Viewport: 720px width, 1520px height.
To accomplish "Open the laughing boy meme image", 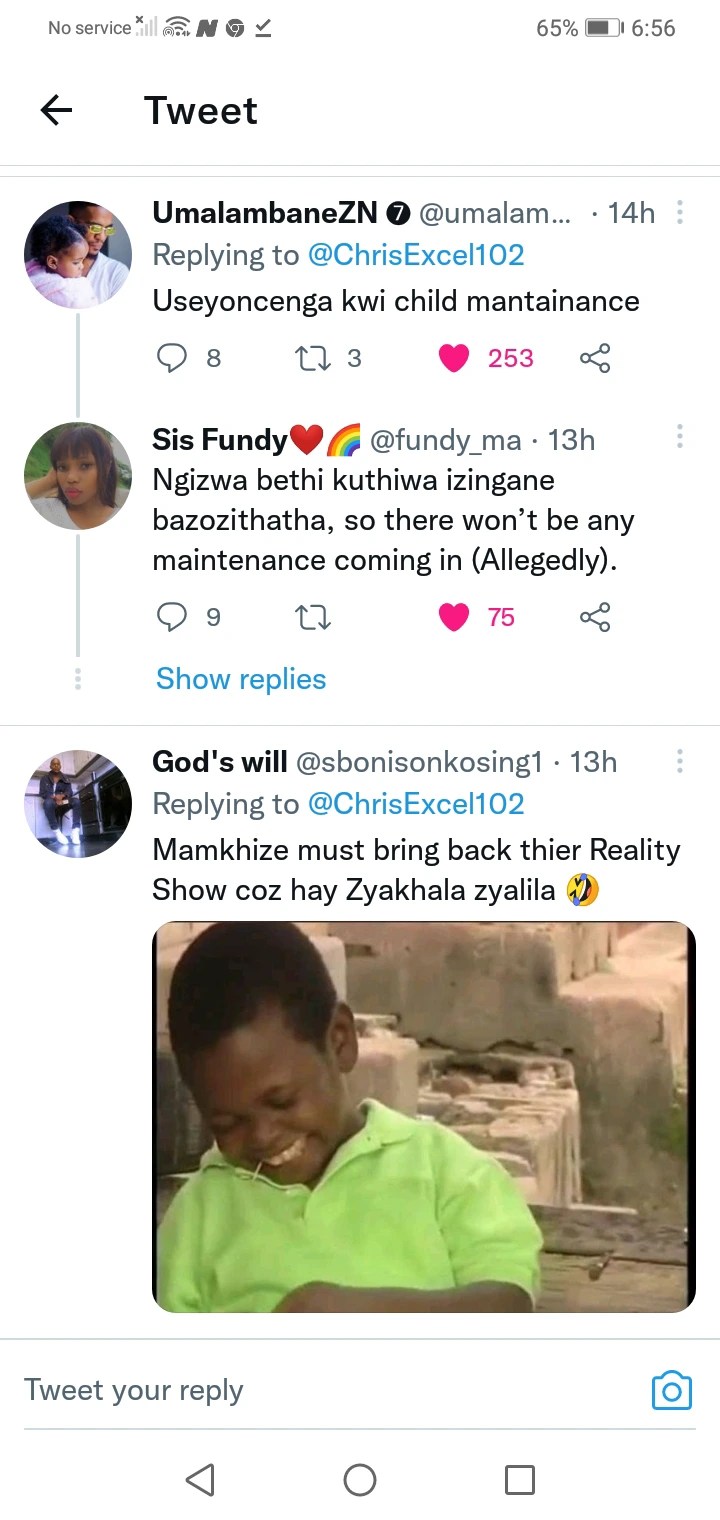I will pos(423,1116).
